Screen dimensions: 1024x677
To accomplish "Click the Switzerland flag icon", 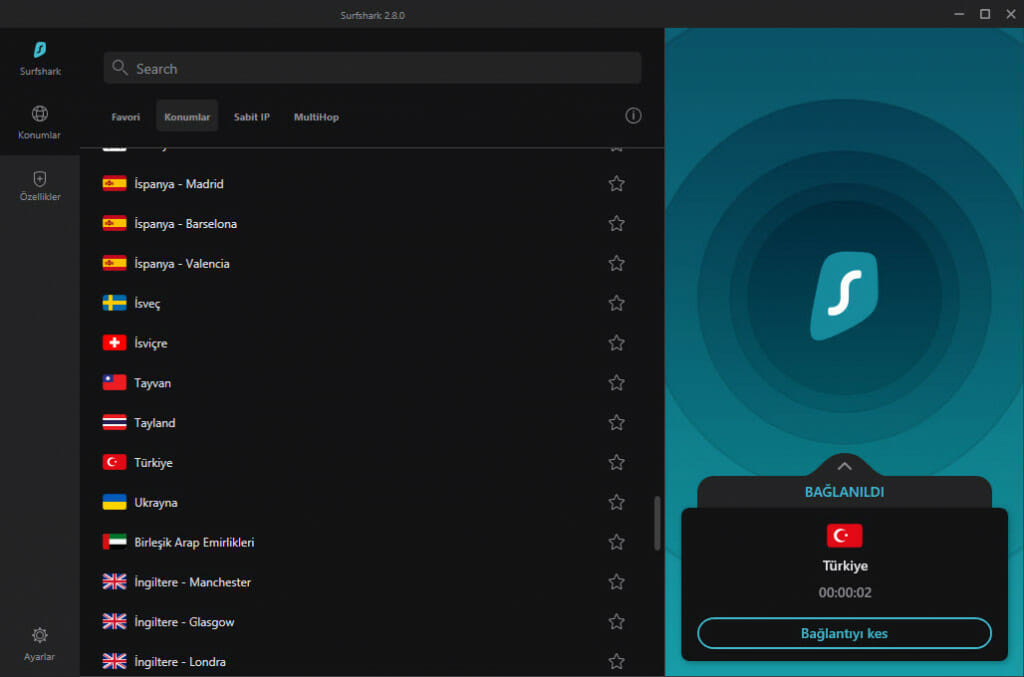I will click(114, 343).
